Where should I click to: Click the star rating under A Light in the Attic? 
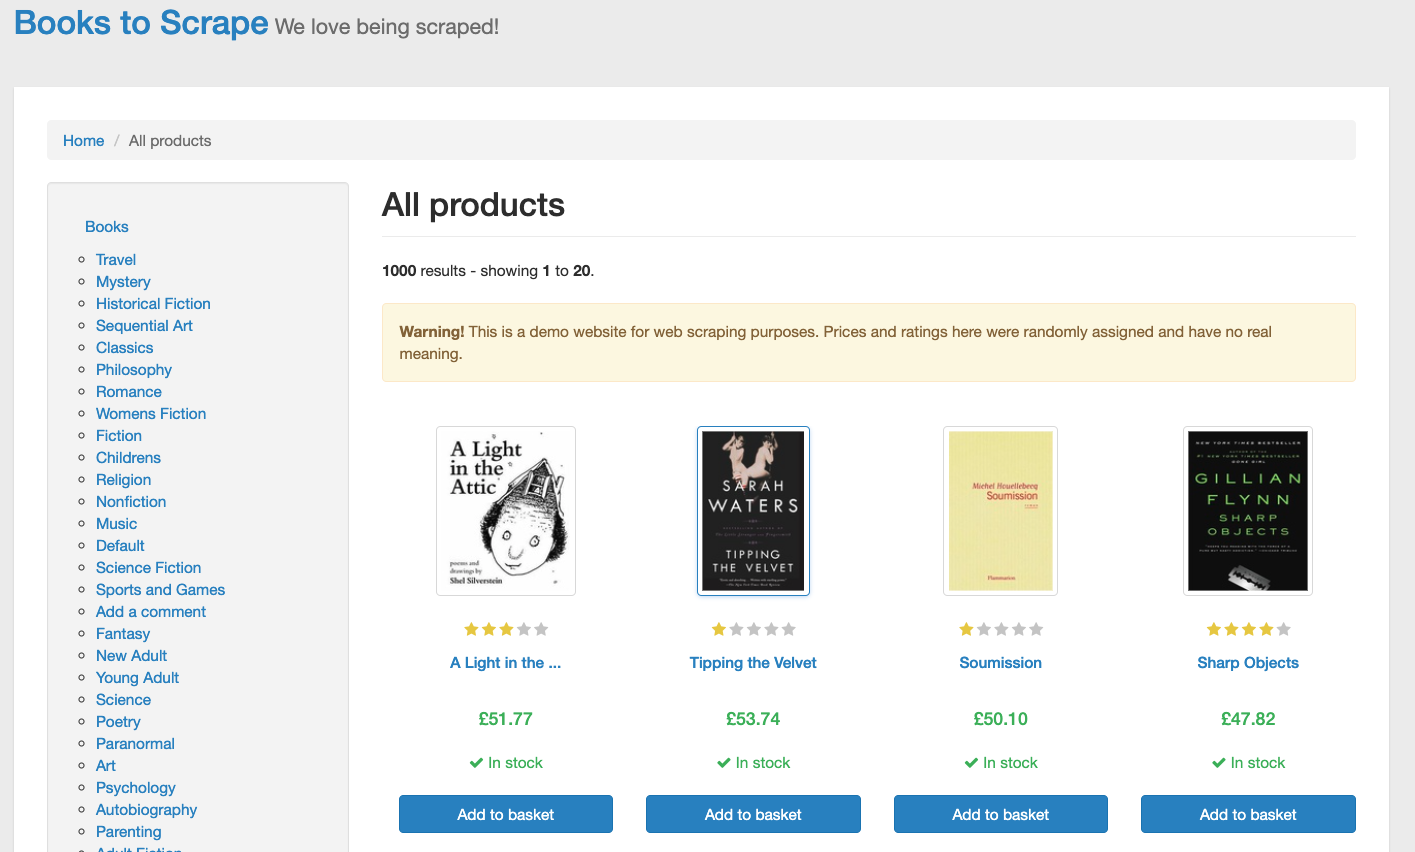[505, 629]
